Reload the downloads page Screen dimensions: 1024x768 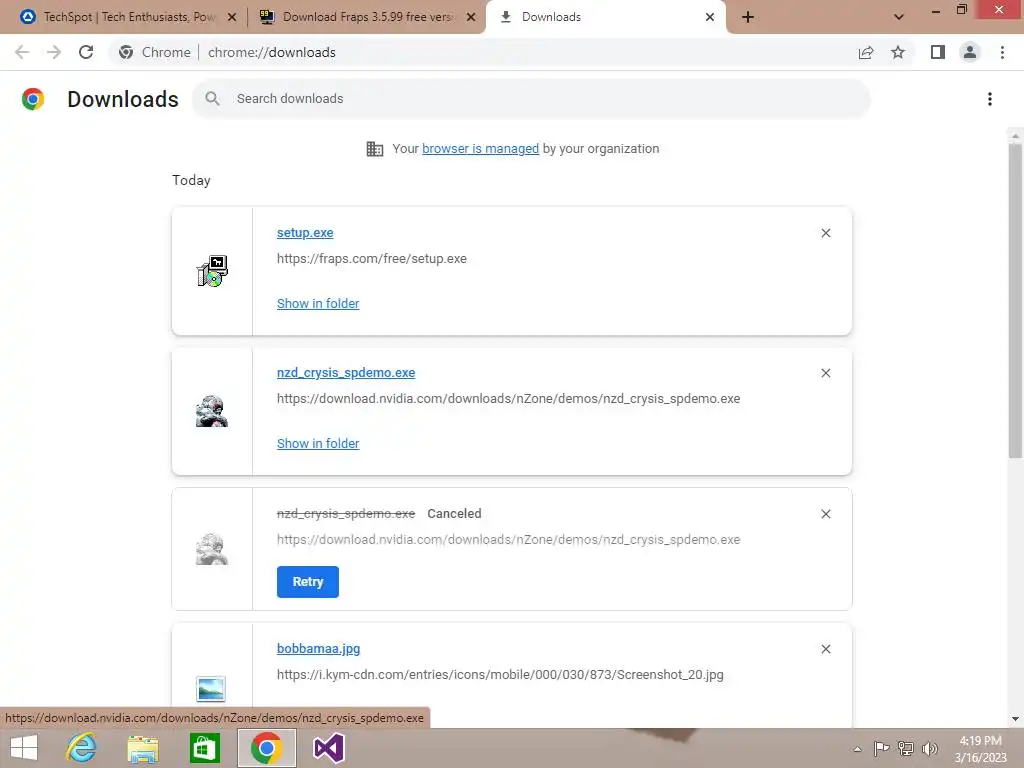[x=86, y=52]
